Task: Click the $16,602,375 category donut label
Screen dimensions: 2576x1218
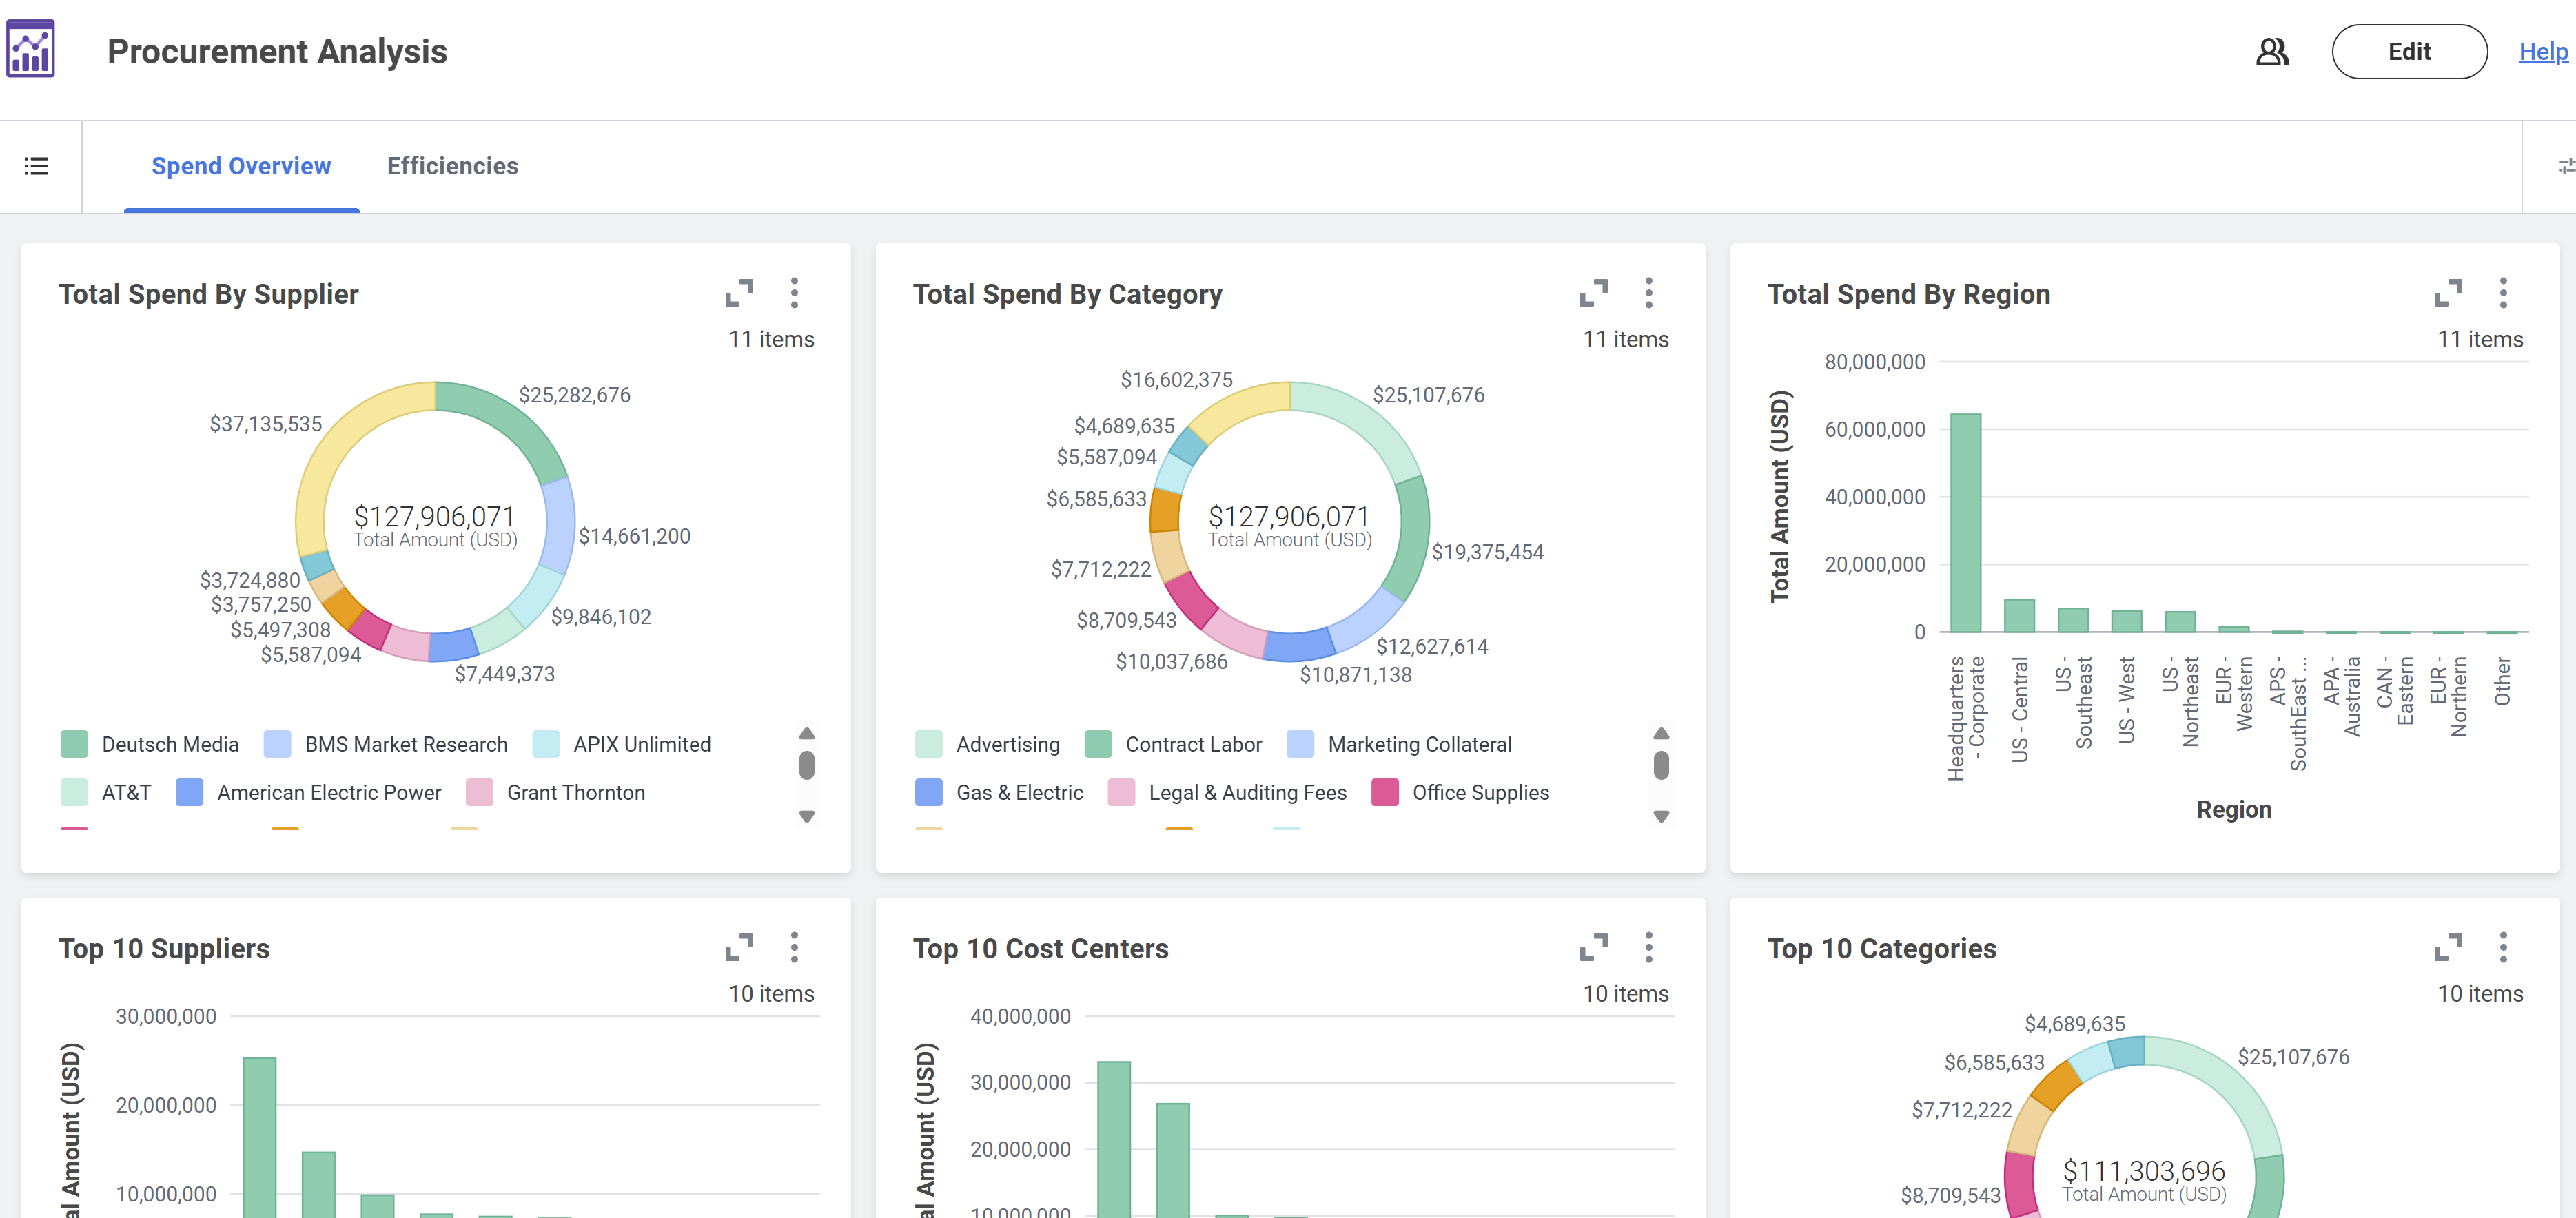Action: tap(1176, 380)
